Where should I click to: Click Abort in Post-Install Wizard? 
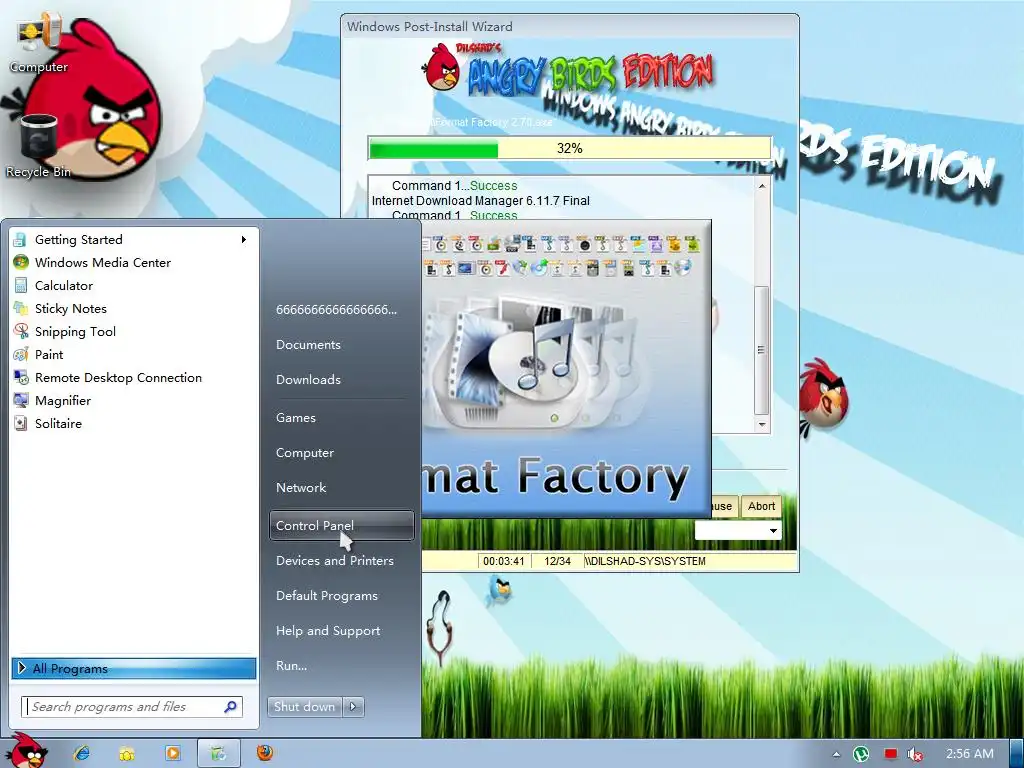point(761,506)
